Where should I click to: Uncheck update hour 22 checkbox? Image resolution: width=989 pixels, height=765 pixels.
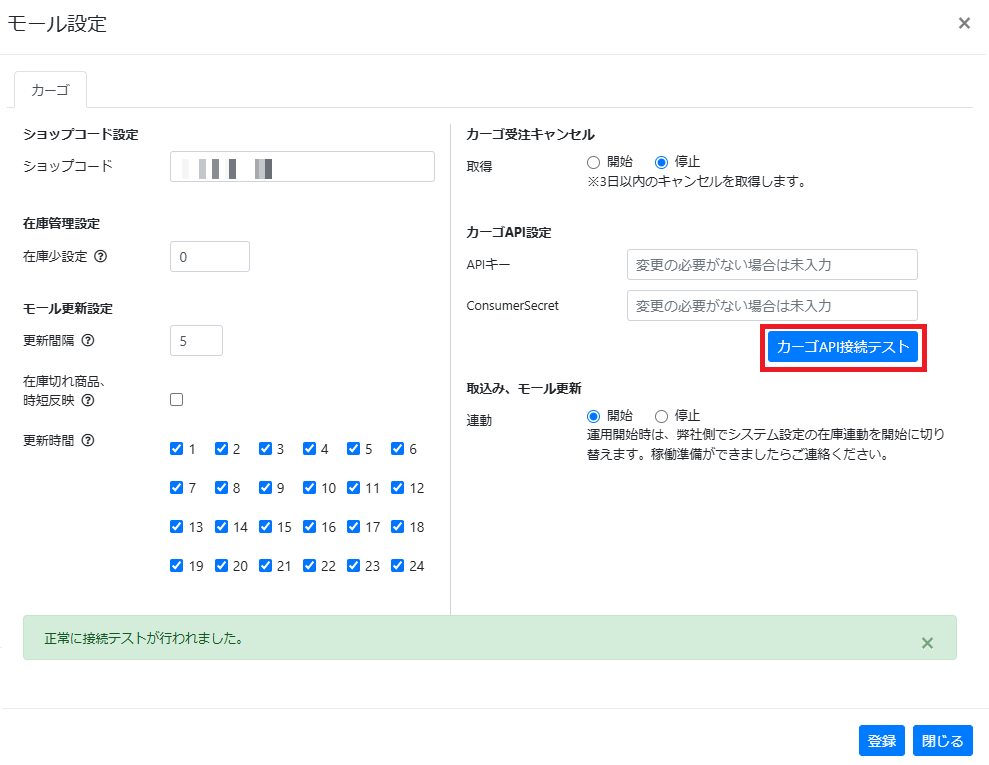(x=309, y=566)
